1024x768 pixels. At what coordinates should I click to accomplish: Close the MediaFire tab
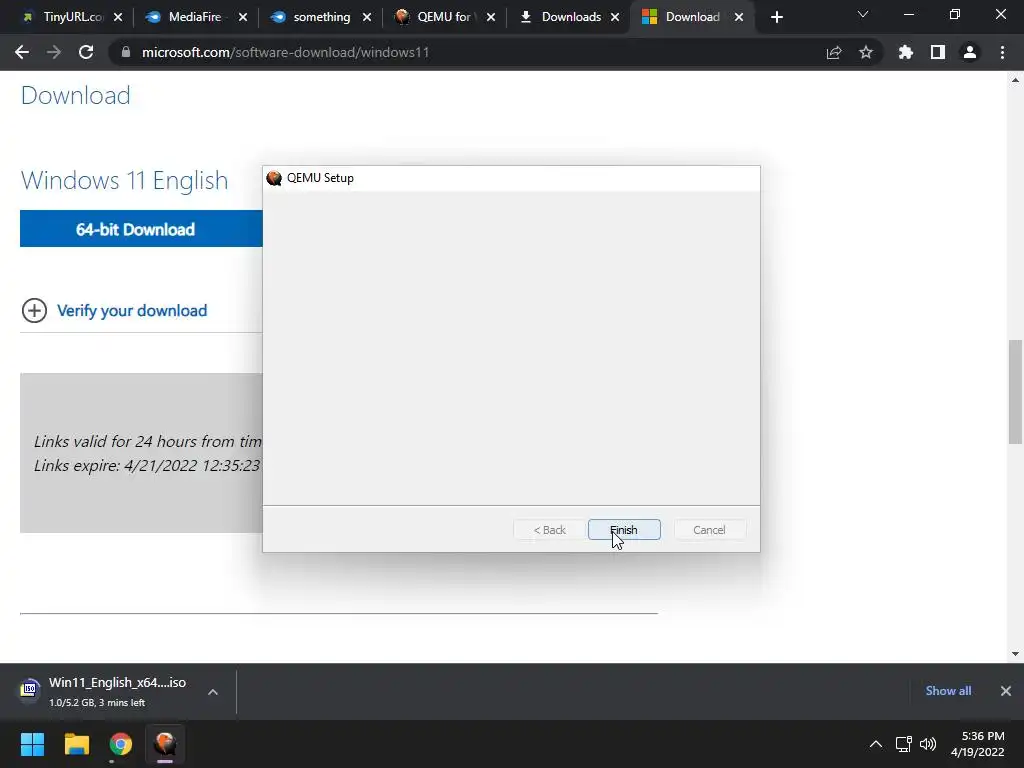click(x=243, y=18)
